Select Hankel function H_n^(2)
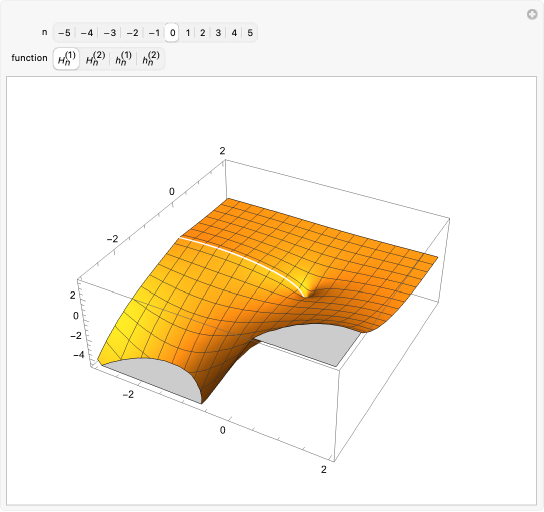 coord(95,59)
